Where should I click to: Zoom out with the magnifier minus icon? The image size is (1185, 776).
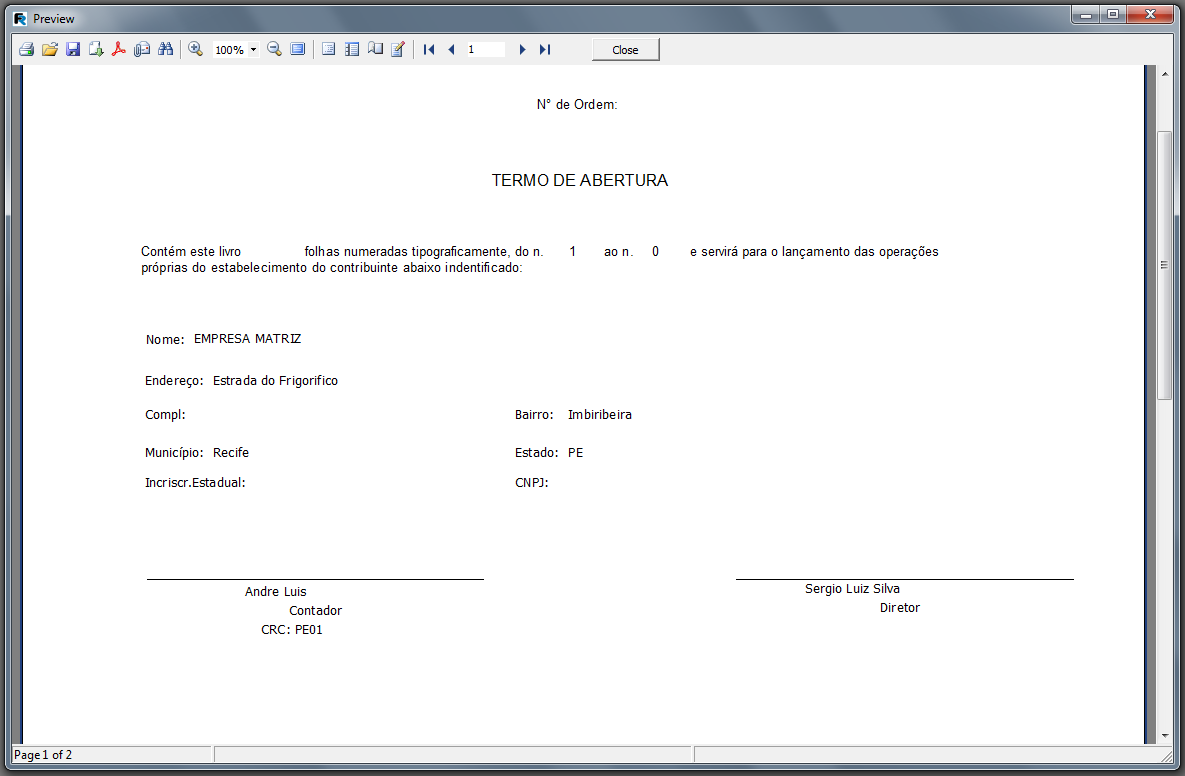click(x=274, y=50)
